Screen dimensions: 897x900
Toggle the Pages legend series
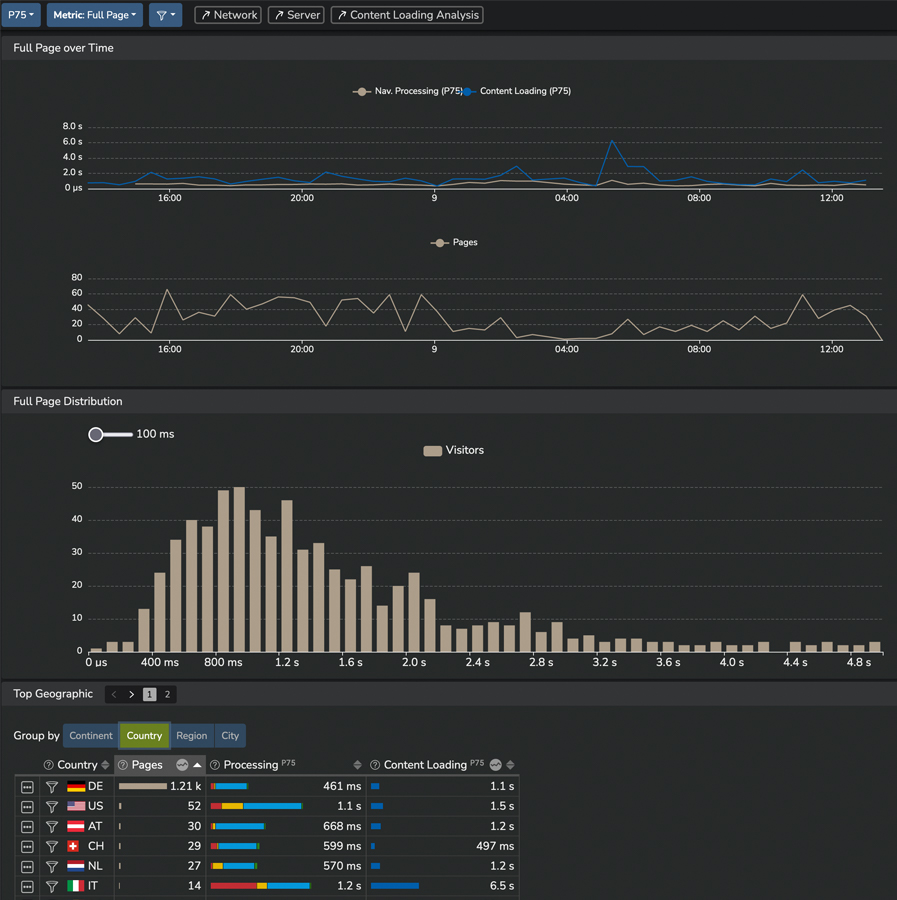click(454, 243)
